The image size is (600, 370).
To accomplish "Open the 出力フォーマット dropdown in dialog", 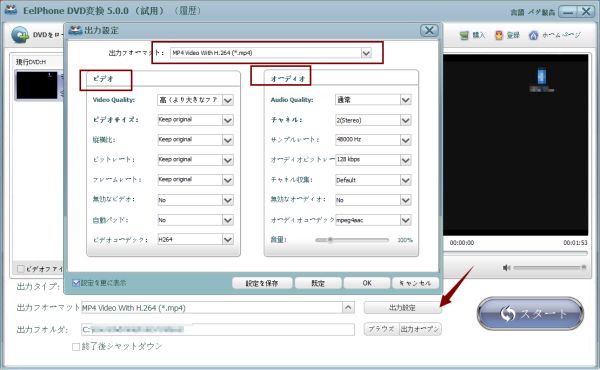I will (x=366, y=53).
